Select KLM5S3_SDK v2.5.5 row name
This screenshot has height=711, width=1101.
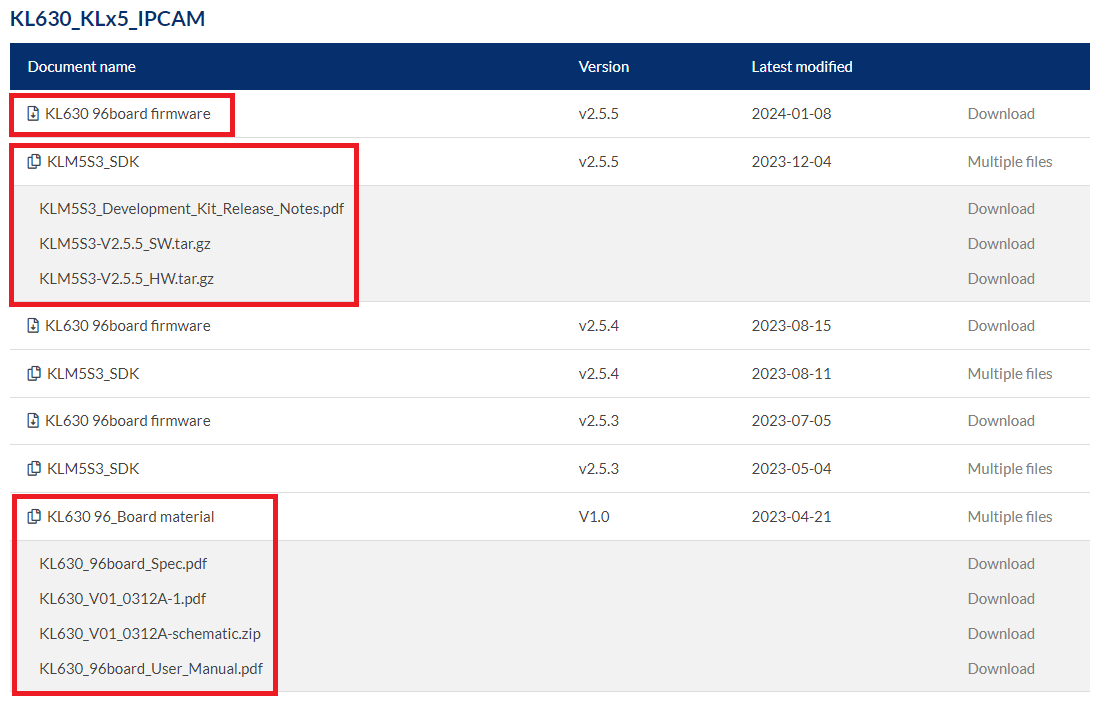pyautogui.click(x=93, y=161)
